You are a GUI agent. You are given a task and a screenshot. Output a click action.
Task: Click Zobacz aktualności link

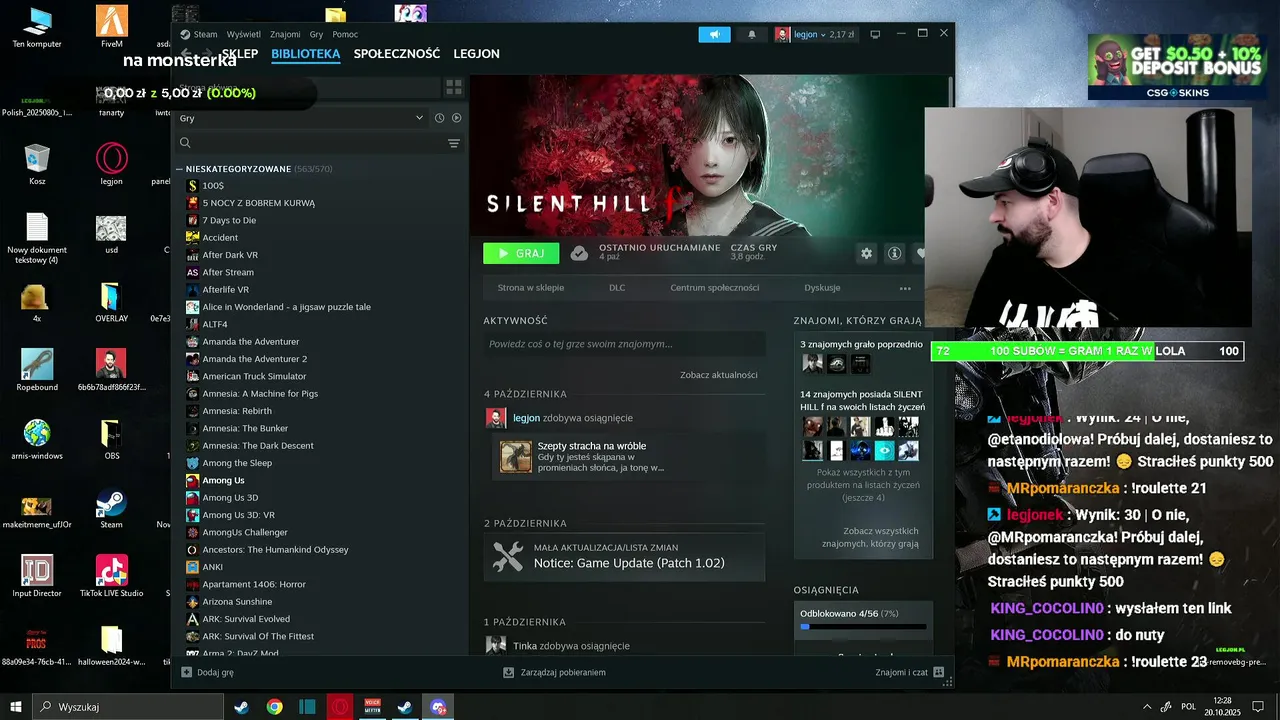719,375
